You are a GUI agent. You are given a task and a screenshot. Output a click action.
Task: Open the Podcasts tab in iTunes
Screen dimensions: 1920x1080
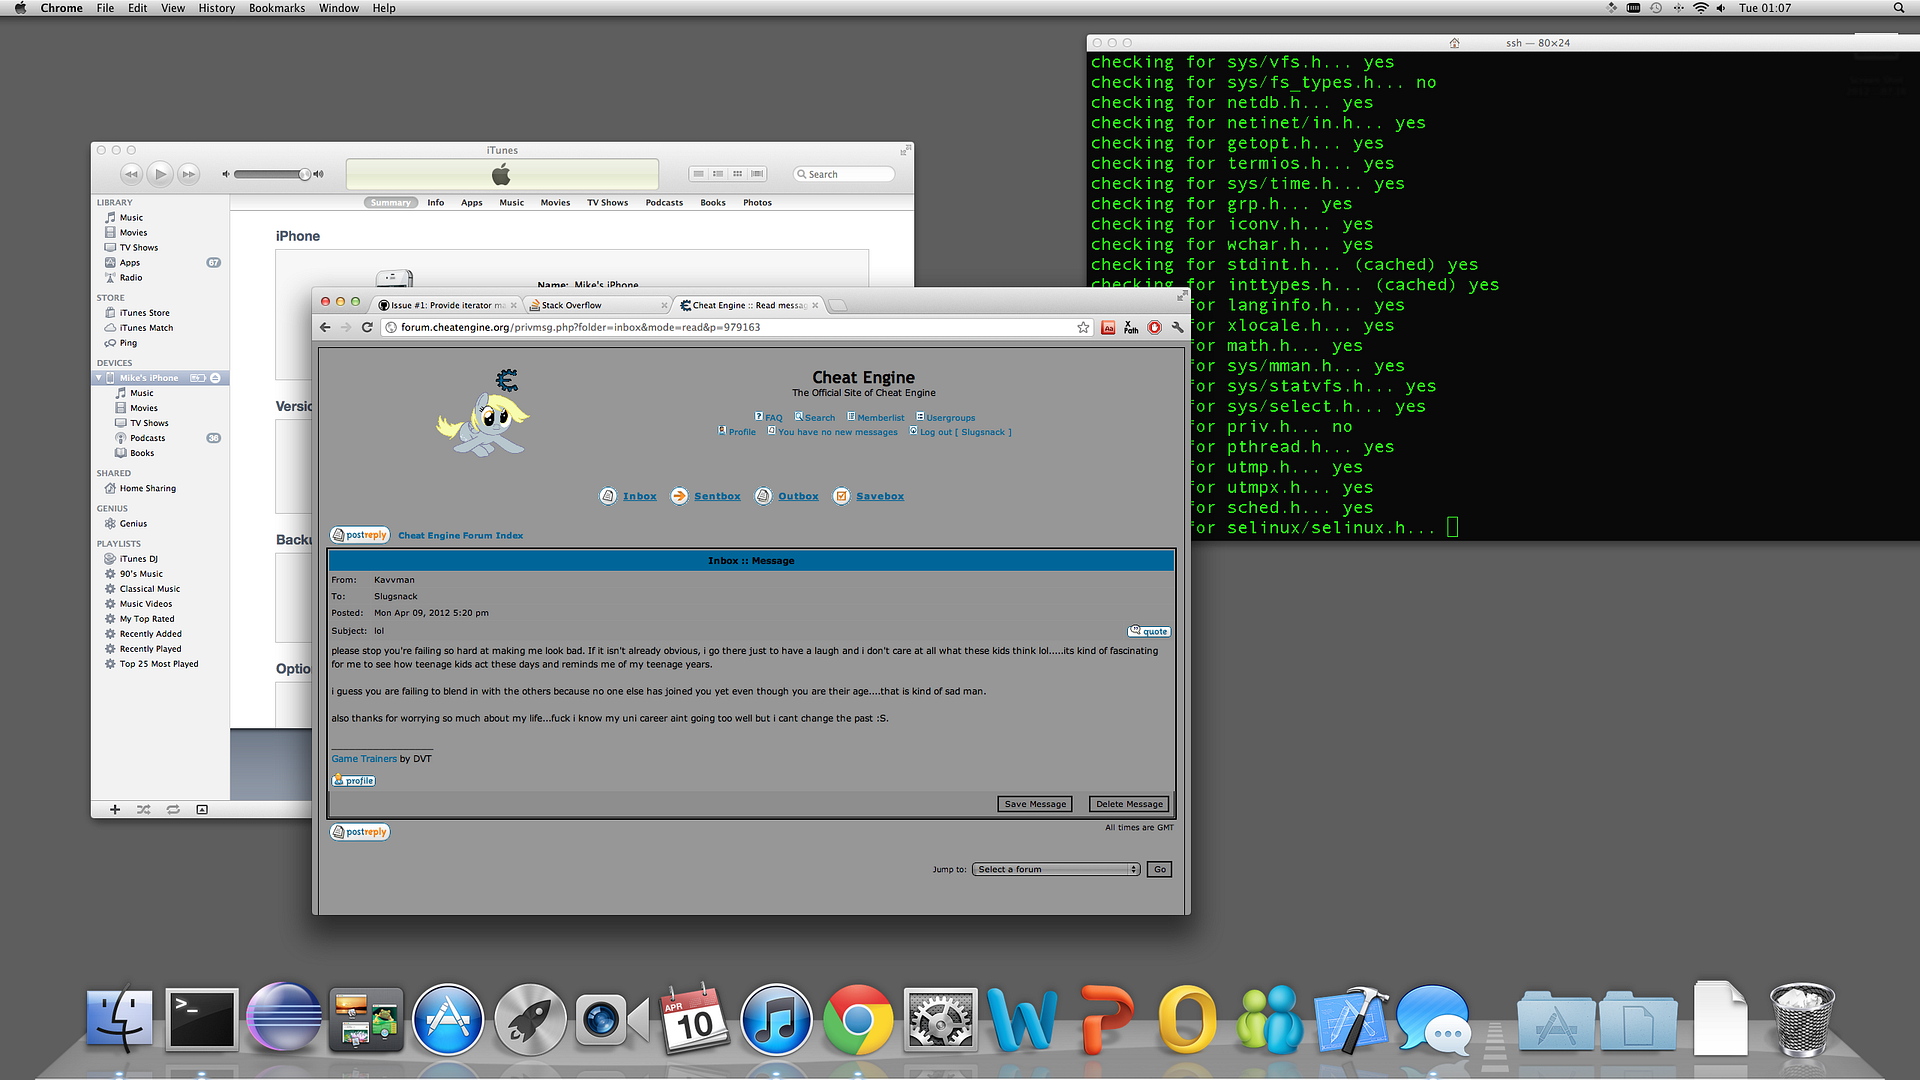[x=664, y=203]
